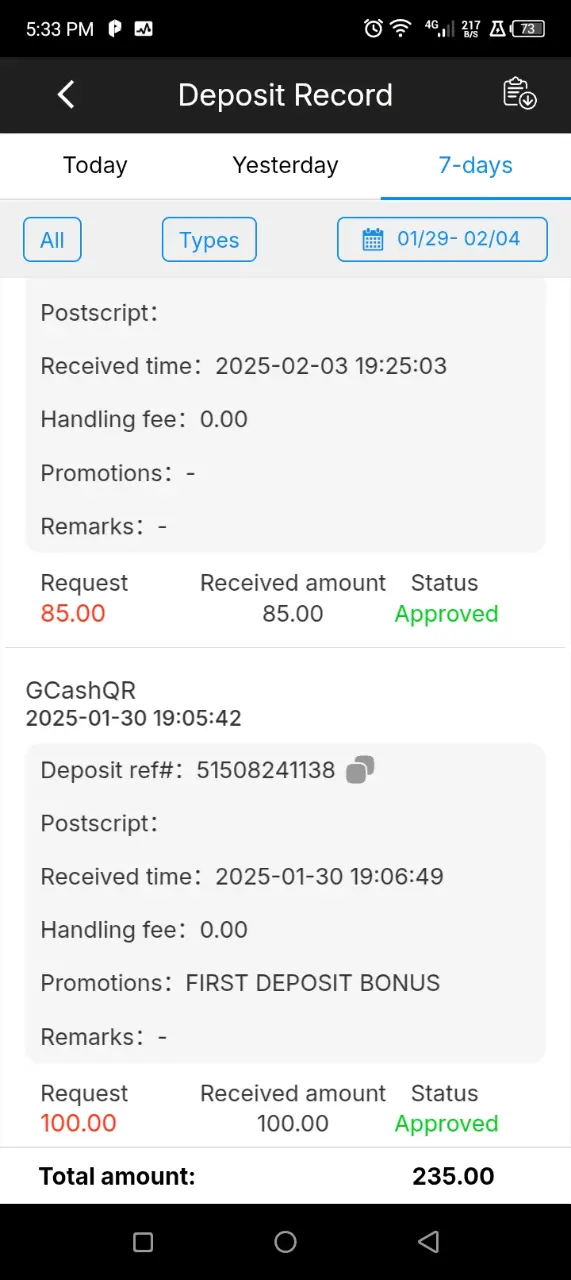The width and height of the screenshot is (571, 1280).
Task: Tap the calendar icon in date range
Action: pos(372,240)
